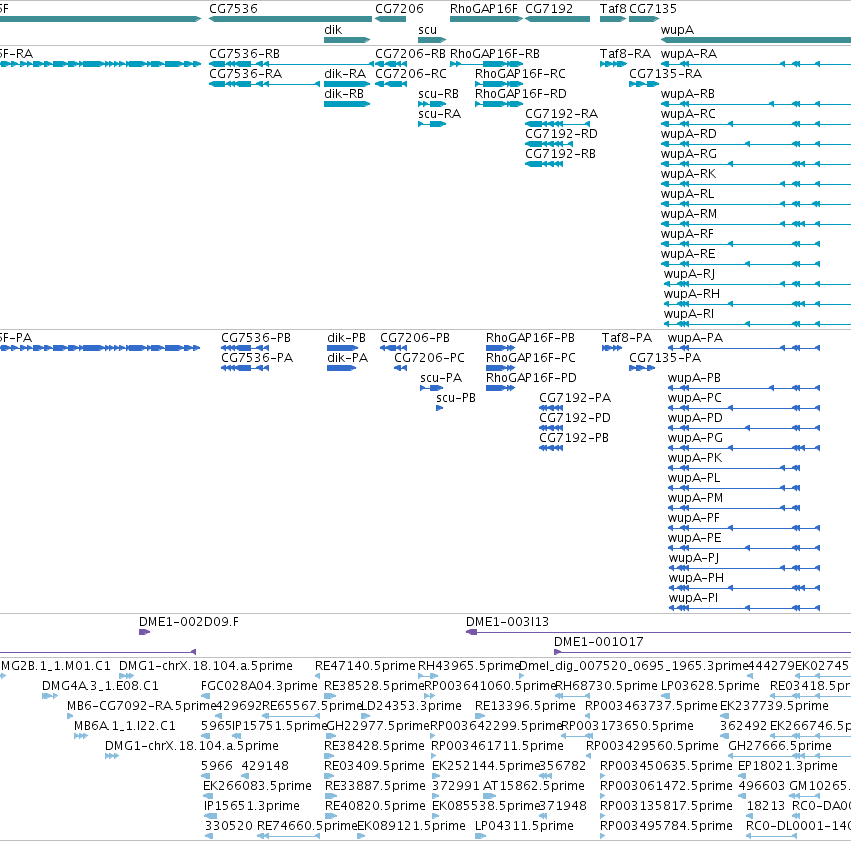Click EST RE13396.5prime
The image size is (851, 841).
point(478,716)
